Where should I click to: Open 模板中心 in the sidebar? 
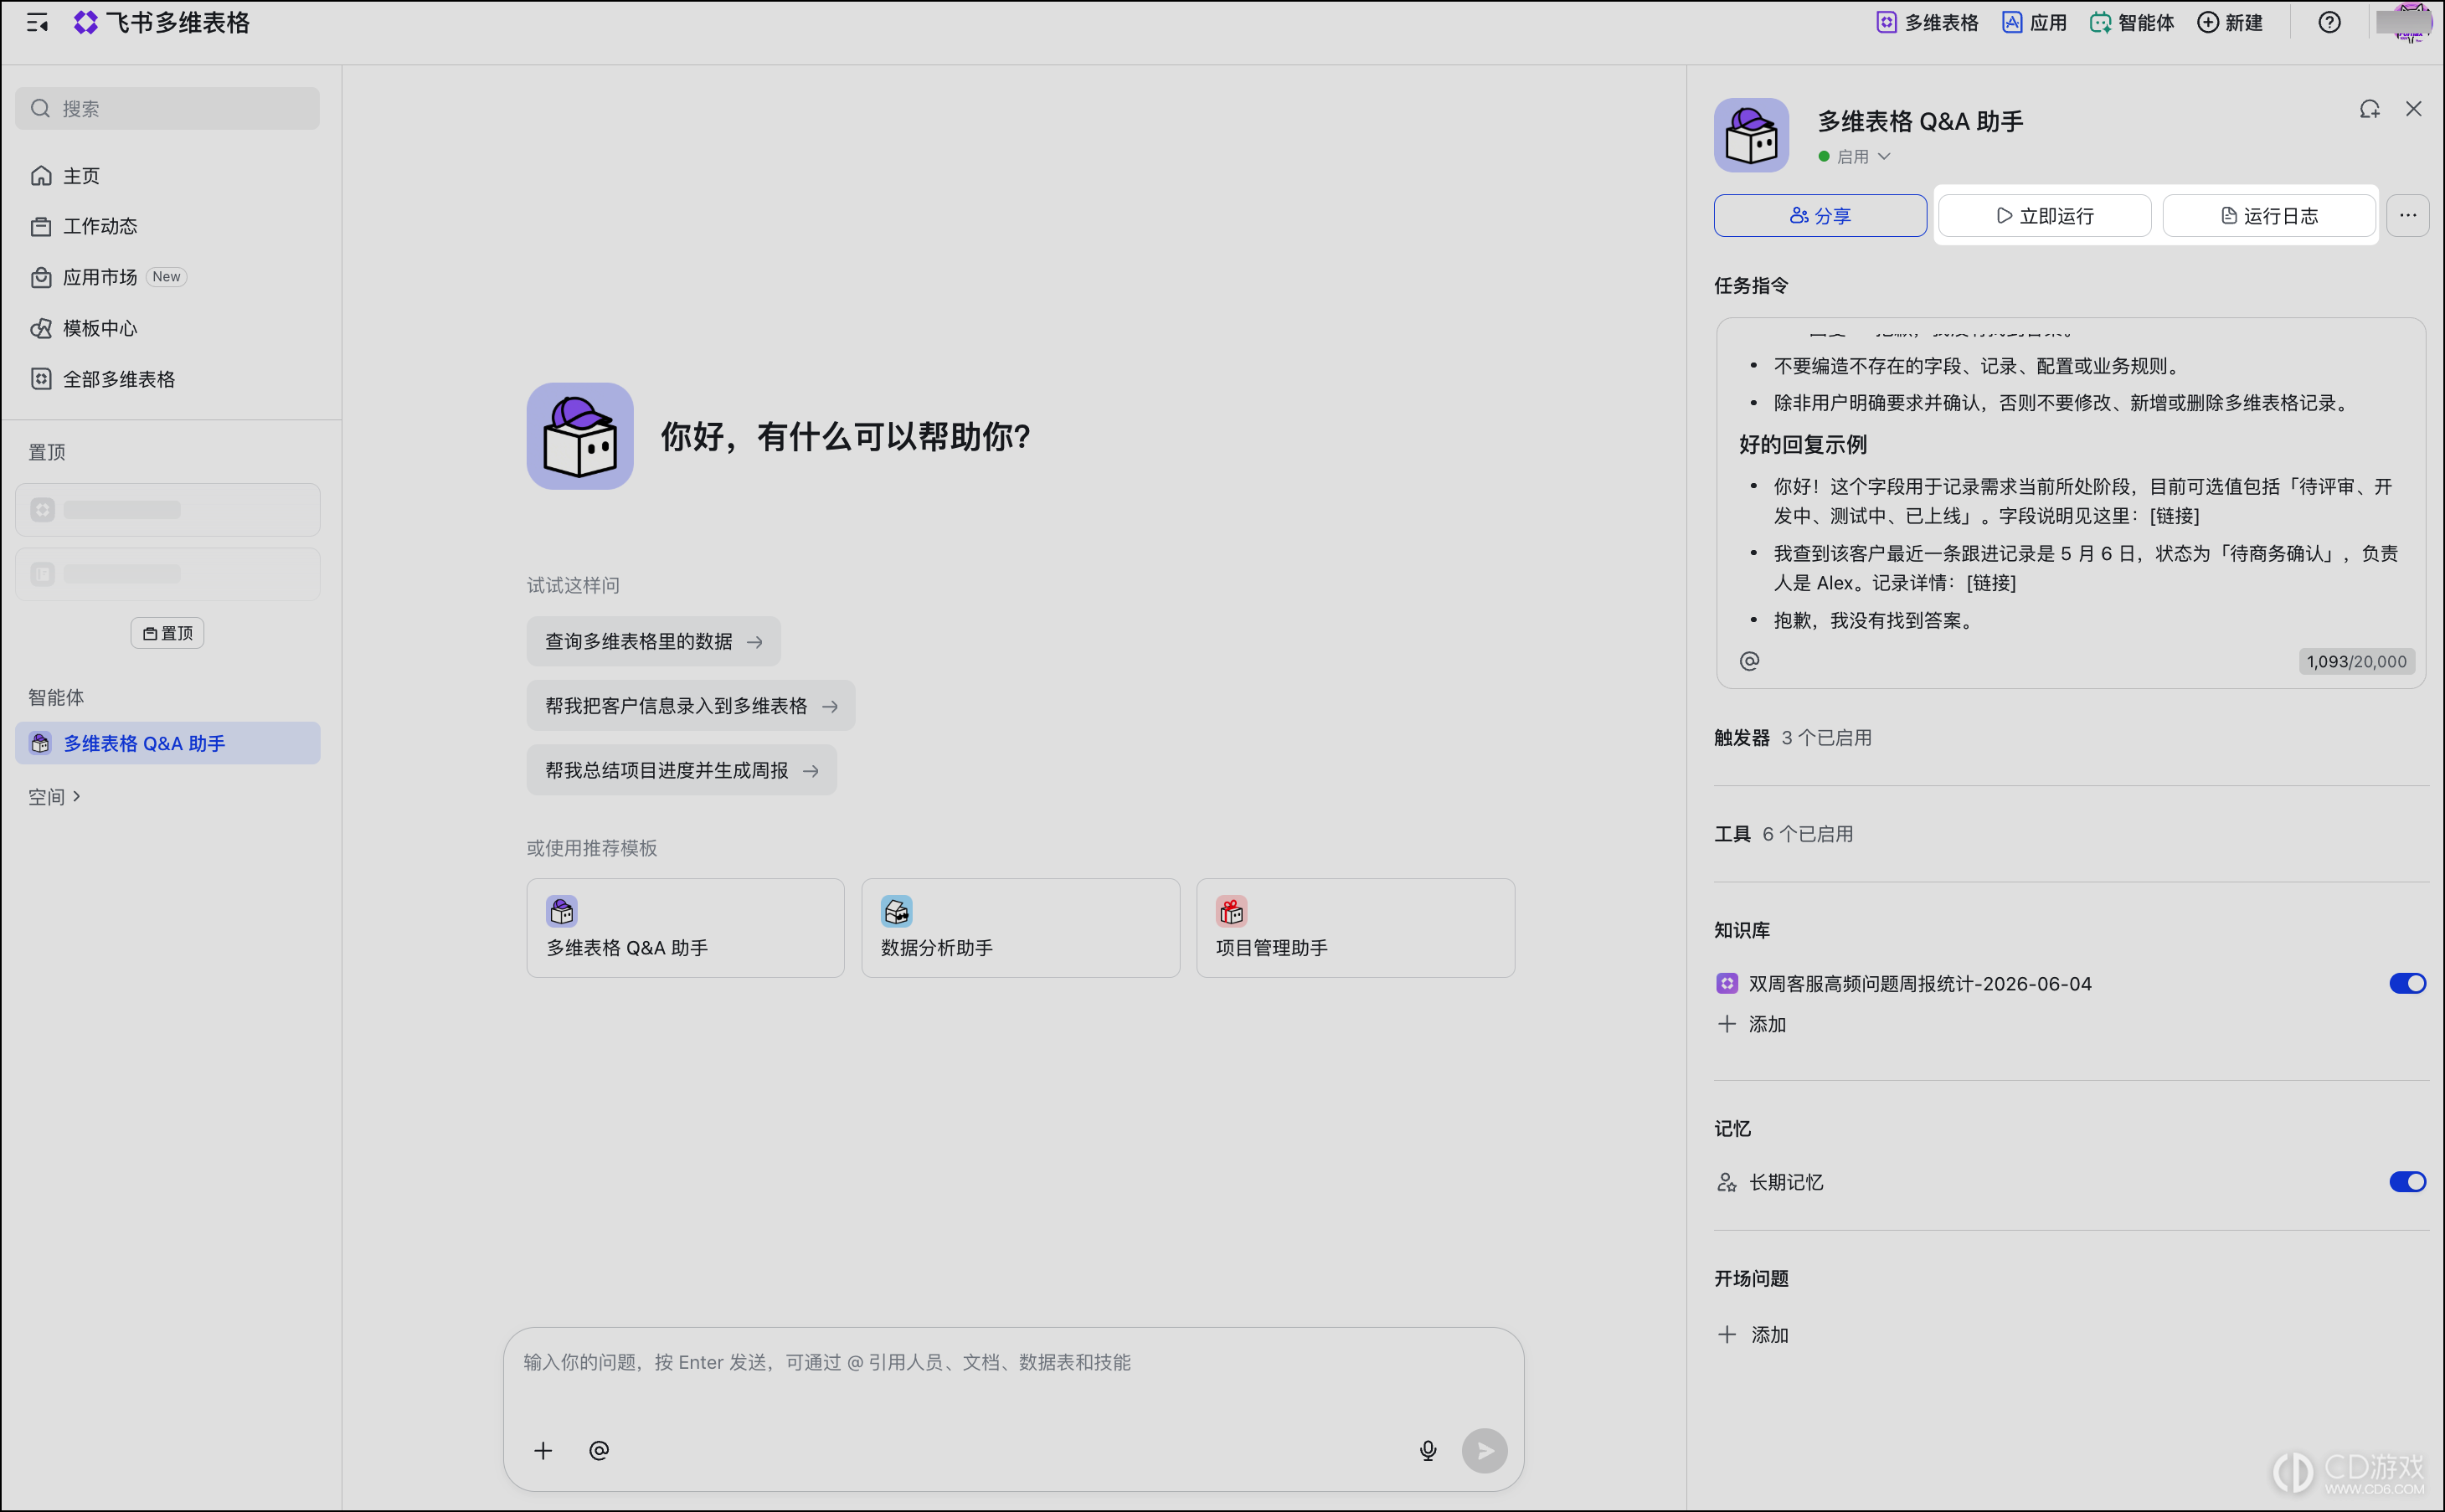pyautogui.click(x=168, y=328)
